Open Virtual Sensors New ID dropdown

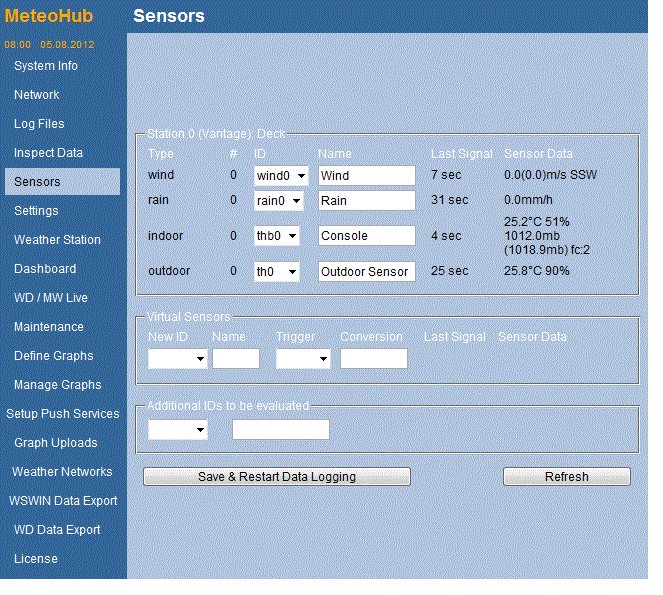(x=178, y=359)
